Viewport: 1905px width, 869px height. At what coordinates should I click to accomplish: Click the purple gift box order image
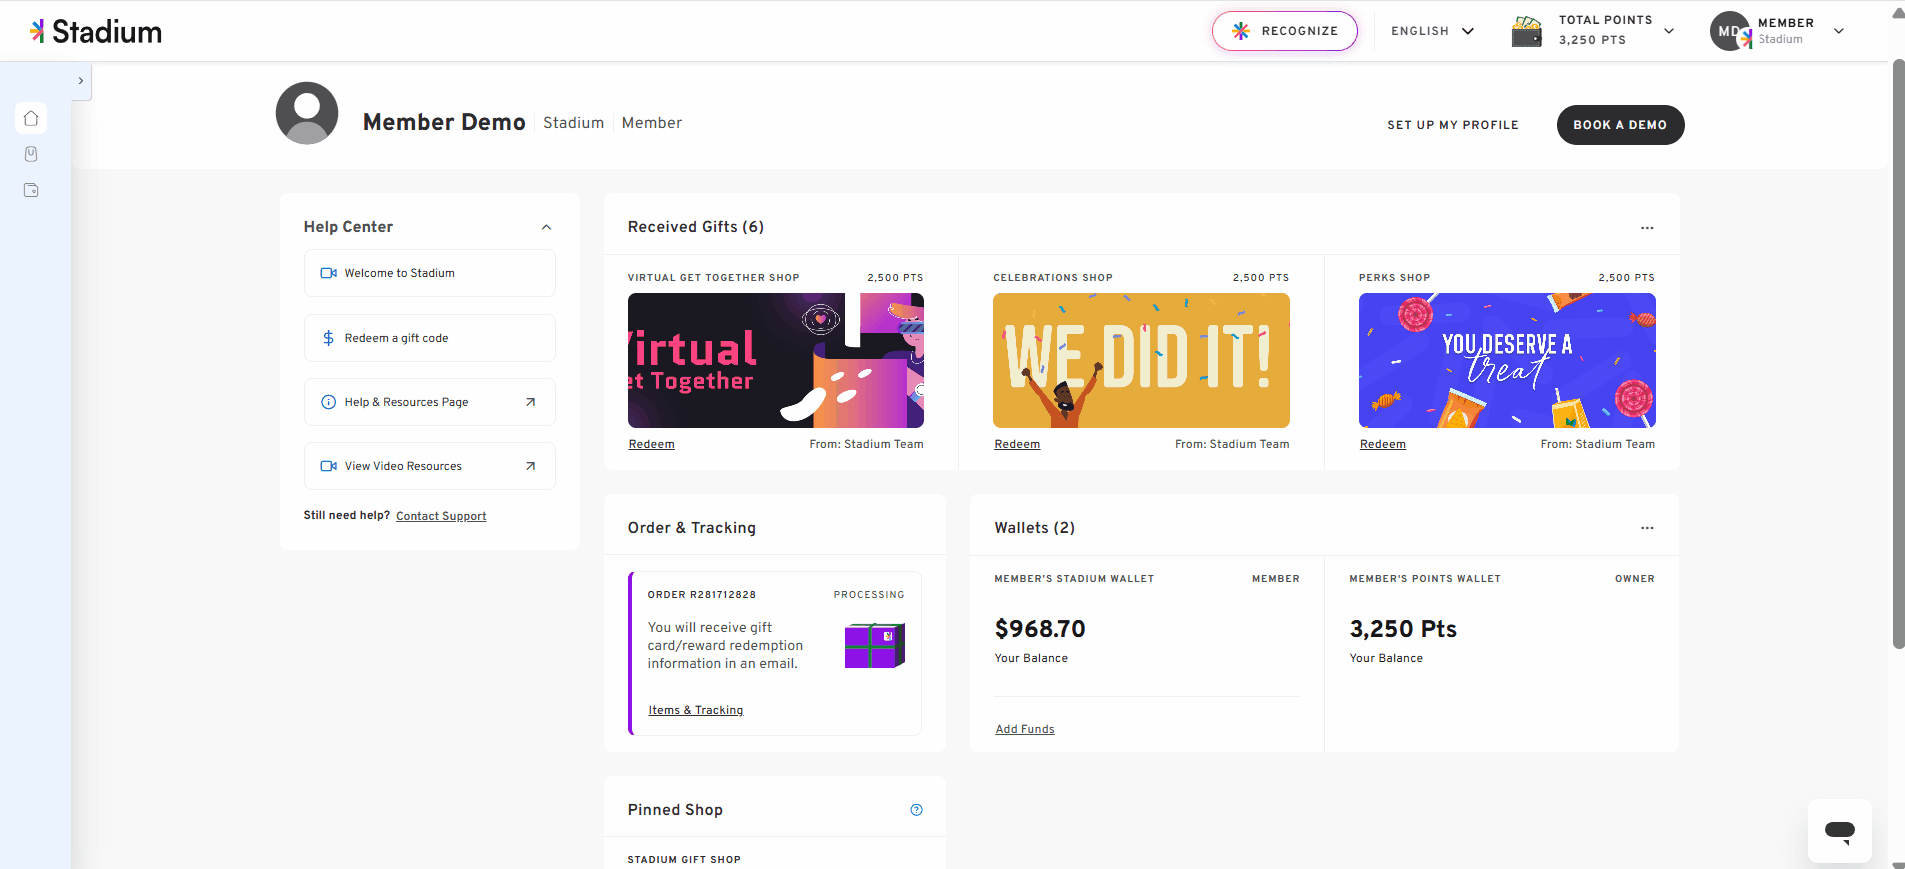click(x=875, y=645)
